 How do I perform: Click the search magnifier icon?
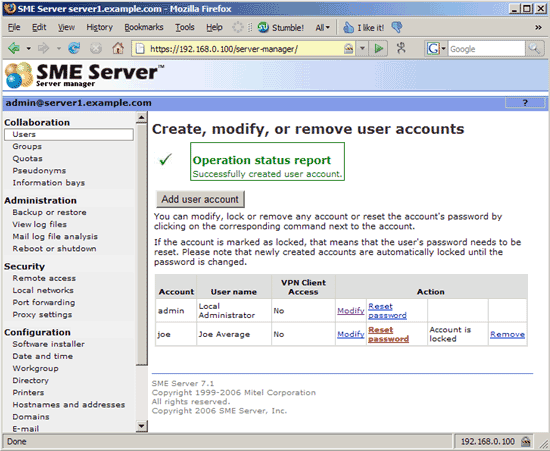(534, 49)
